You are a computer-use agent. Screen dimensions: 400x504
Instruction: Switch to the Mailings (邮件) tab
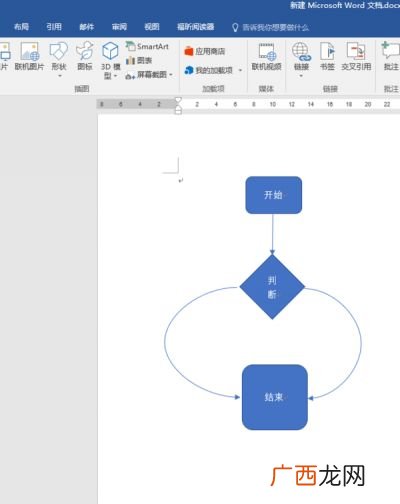tap(86, 27)
